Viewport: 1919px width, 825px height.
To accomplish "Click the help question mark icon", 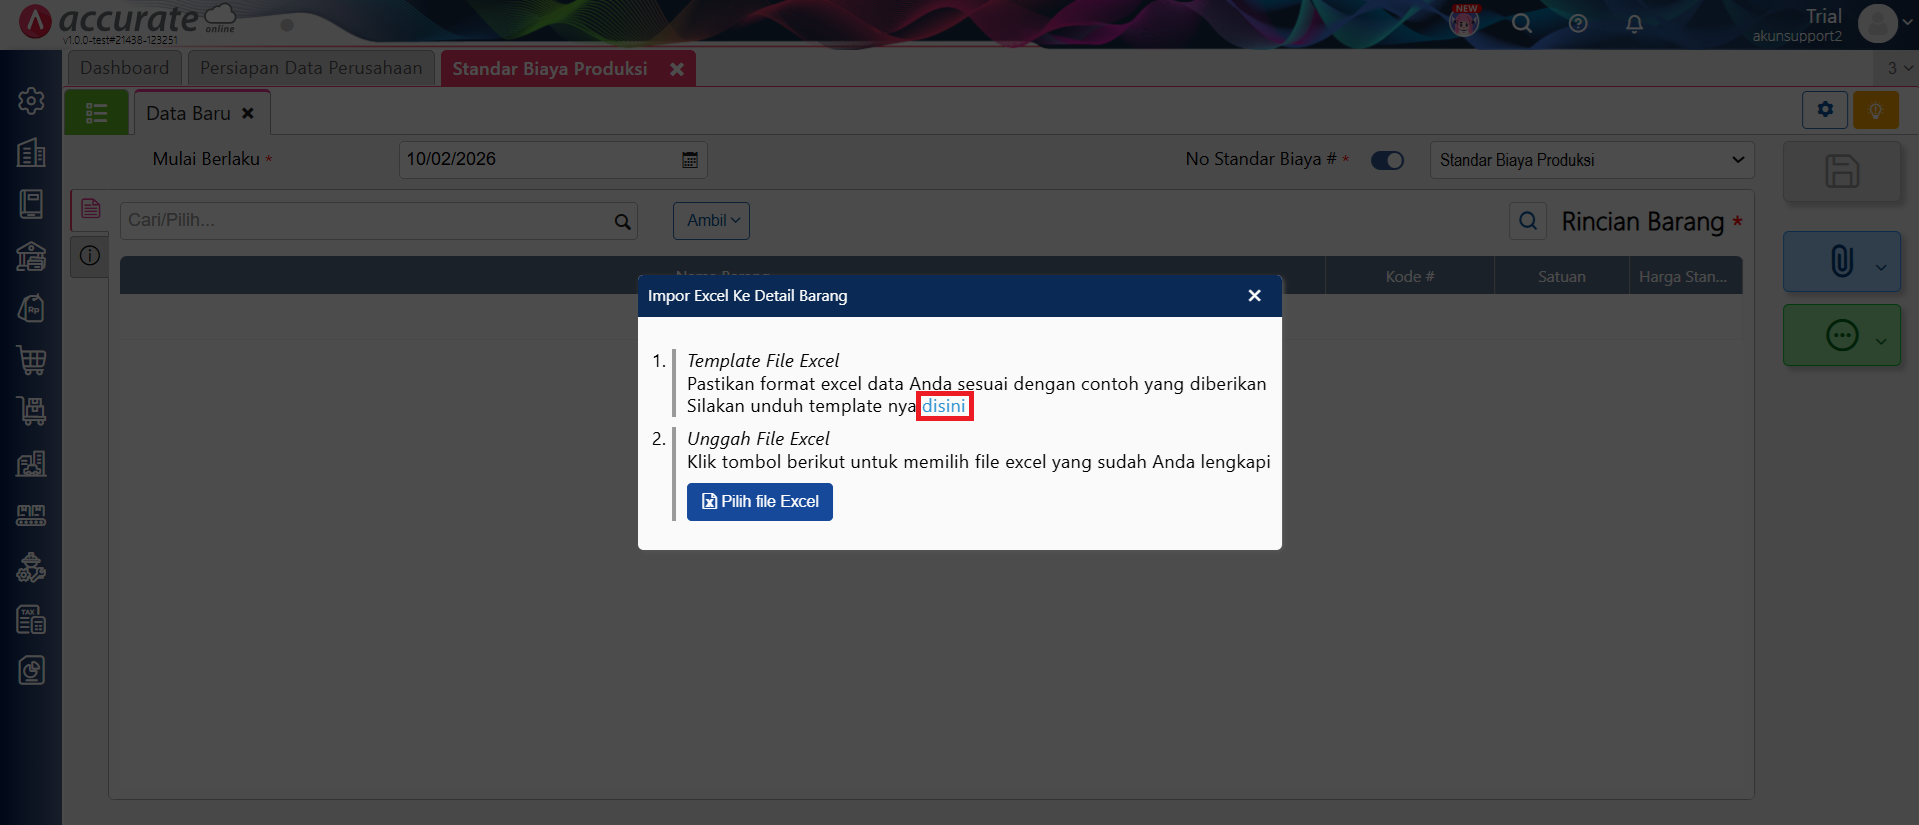I will pos(1578,24).
